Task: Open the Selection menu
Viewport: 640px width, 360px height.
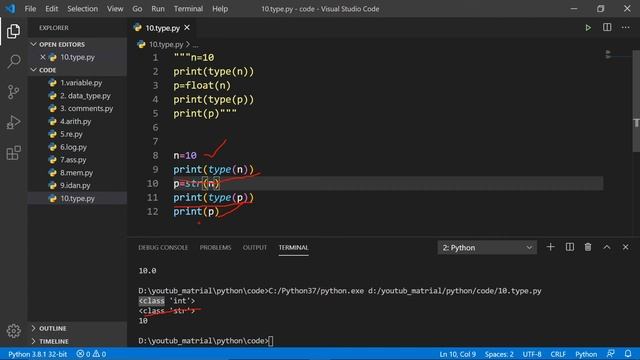Action: tap(82, 9)
